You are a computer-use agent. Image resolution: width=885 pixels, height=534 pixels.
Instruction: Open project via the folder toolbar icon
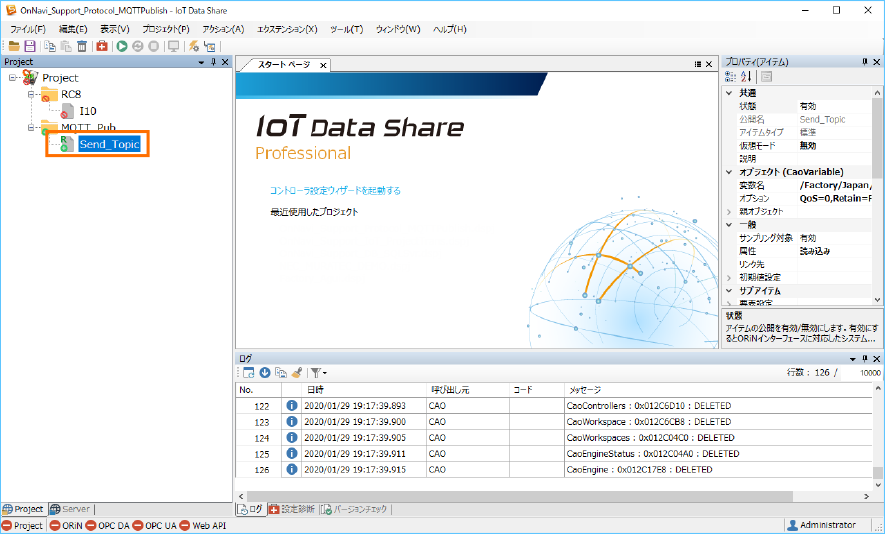[x=14, y=46]
